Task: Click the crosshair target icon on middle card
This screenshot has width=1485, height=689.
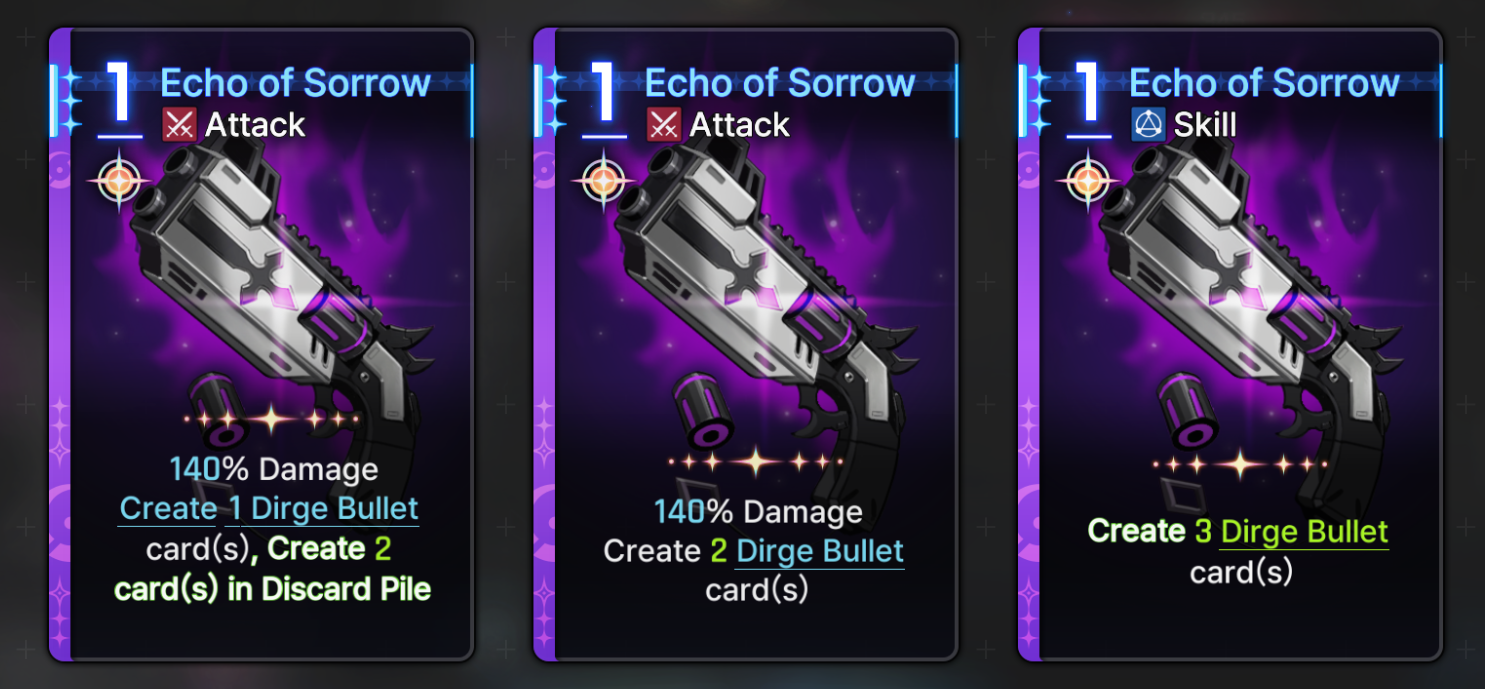Action: [x=601, y=182]
